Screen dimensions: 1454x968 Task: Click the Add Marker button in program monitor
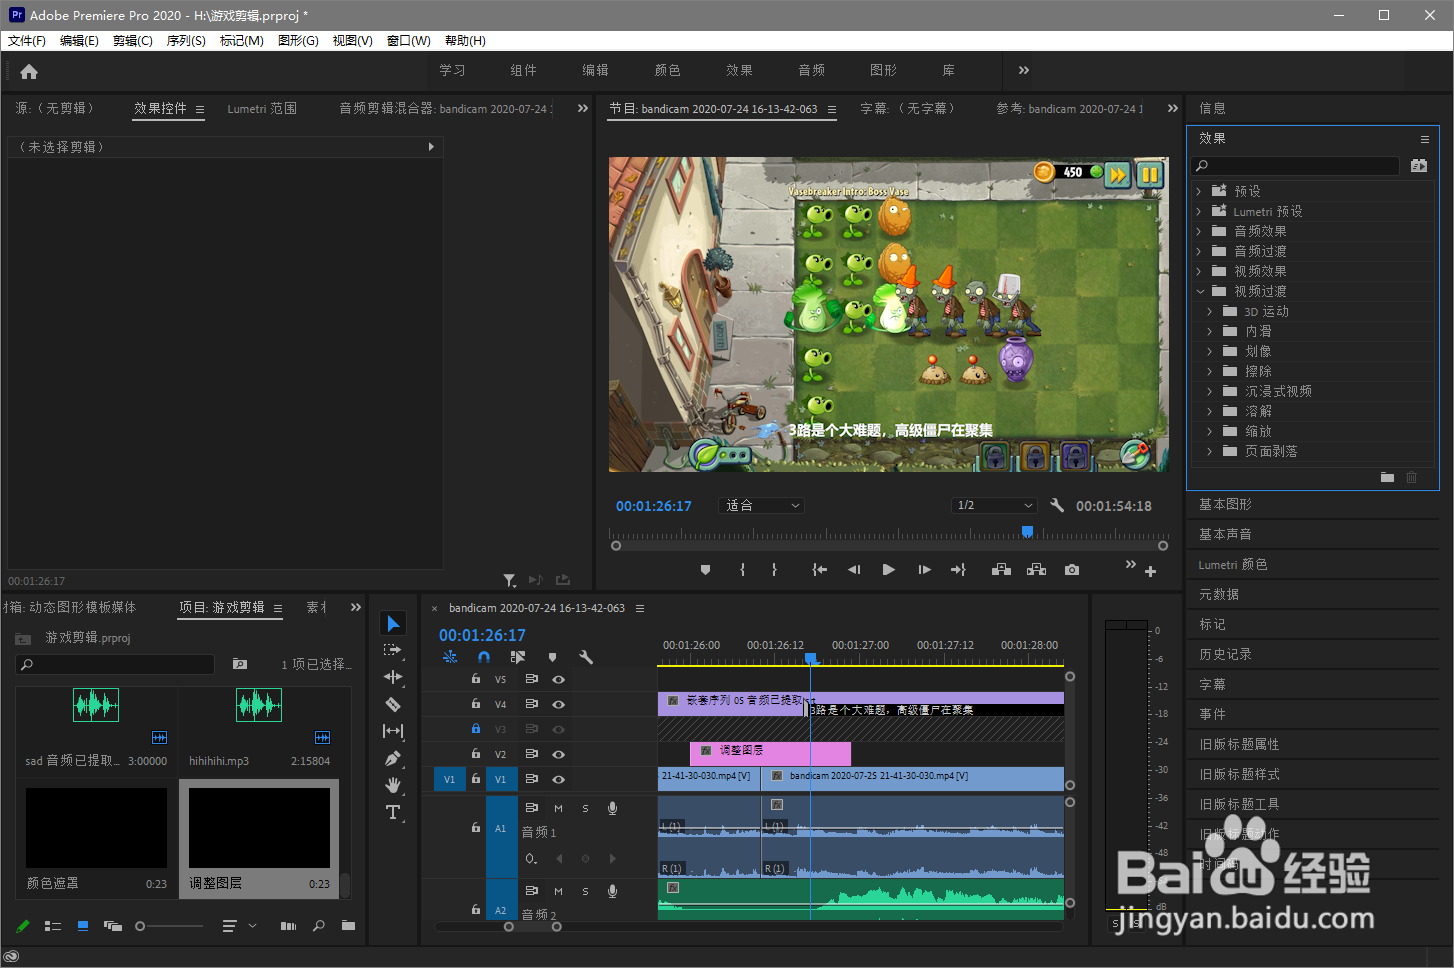[x=705, y=570]
